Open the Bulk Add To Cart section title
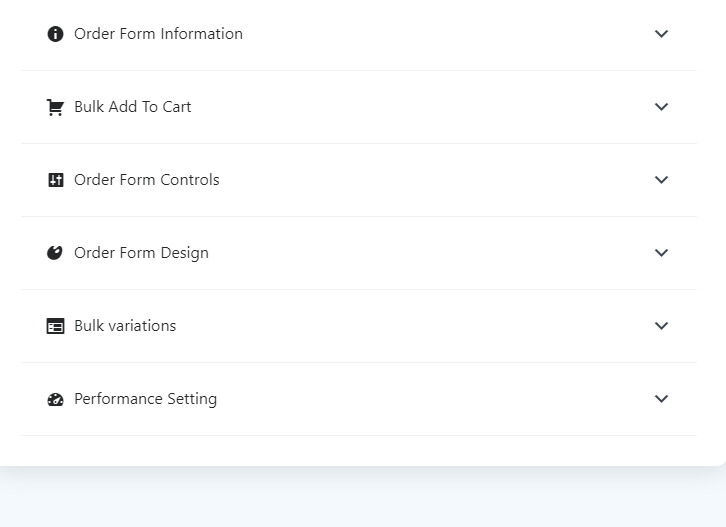Screen dimensions: 726x527 point(132,107)
